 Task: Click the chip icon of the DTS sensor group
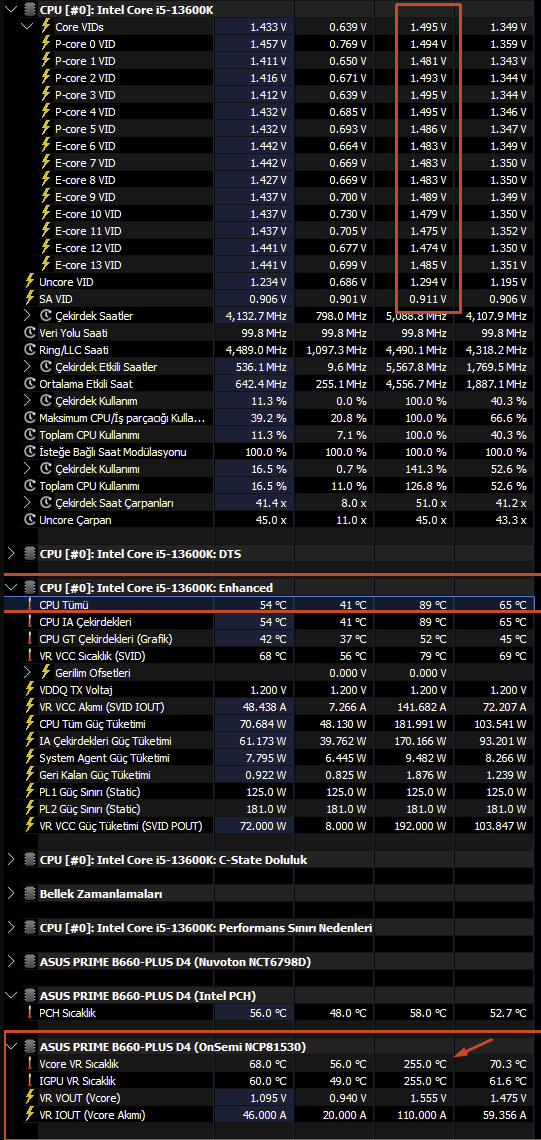[x=30, y=554]
